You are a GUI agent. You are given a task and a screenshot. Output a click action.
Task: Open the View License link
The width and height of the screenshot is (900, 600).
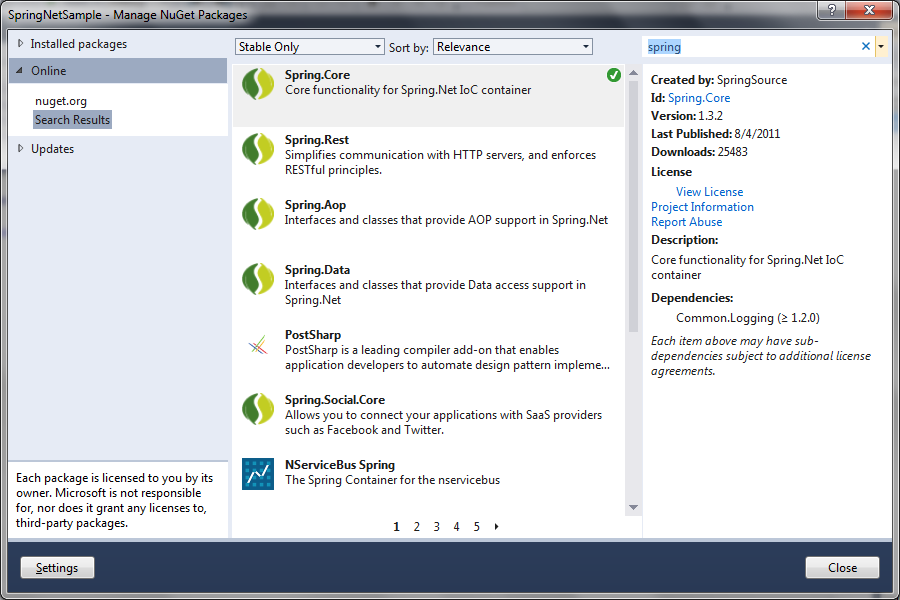pyautogui.click(x=709, y=191)
